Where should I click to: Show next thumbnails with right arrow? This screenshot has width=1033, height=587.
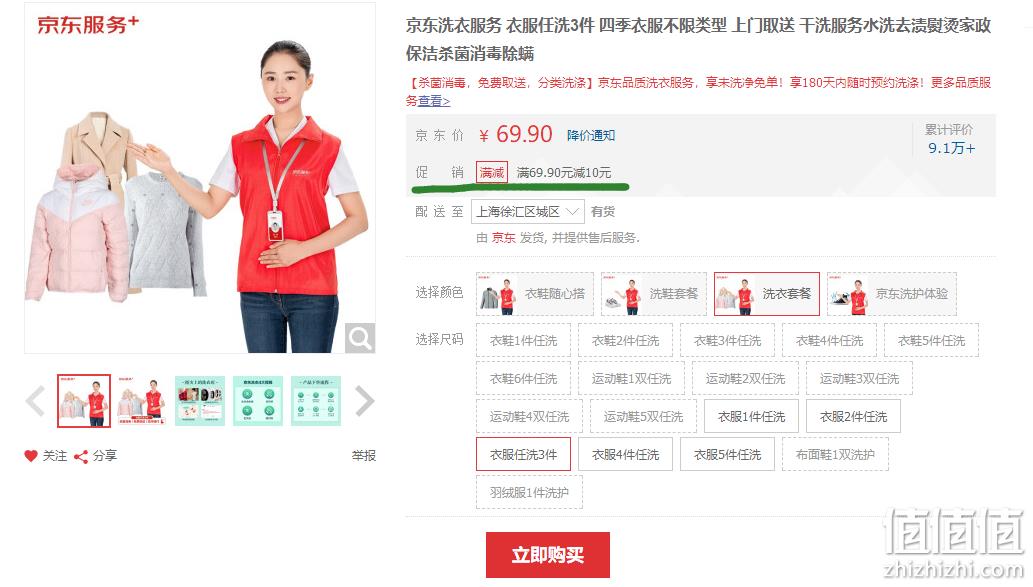[x=364, y=401]
